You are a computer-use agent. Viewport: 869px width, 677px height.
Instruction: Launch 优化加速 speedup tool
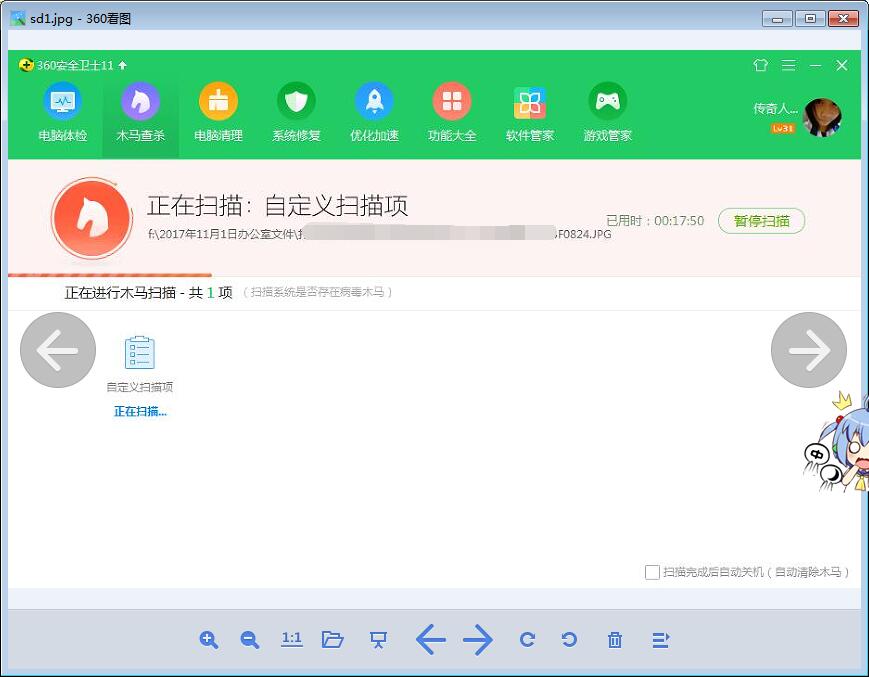pyautogui.click(x=374, y=112)
